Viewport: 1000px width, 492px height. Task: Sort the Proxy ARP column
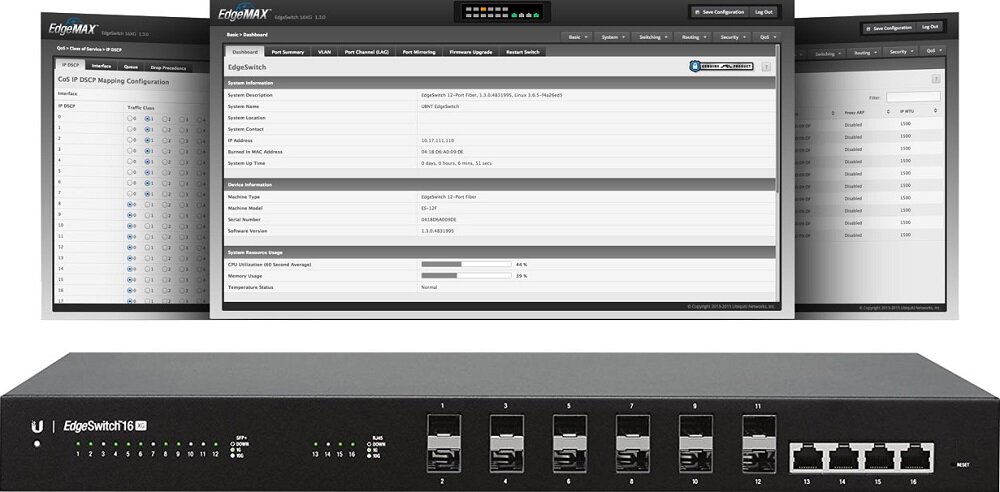(x=888, y=112)
